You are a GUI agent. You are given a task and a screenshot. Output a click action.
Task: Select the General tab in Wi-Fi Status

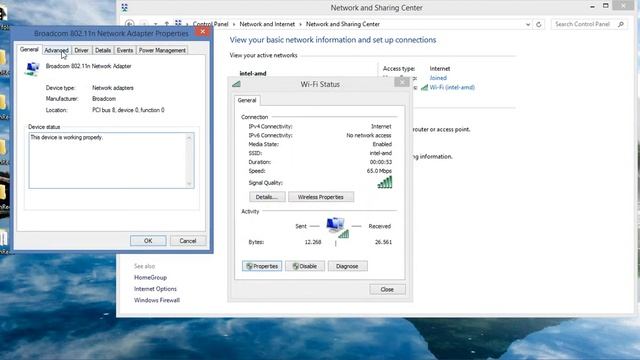pyautogui.click(x=247, y=100)
